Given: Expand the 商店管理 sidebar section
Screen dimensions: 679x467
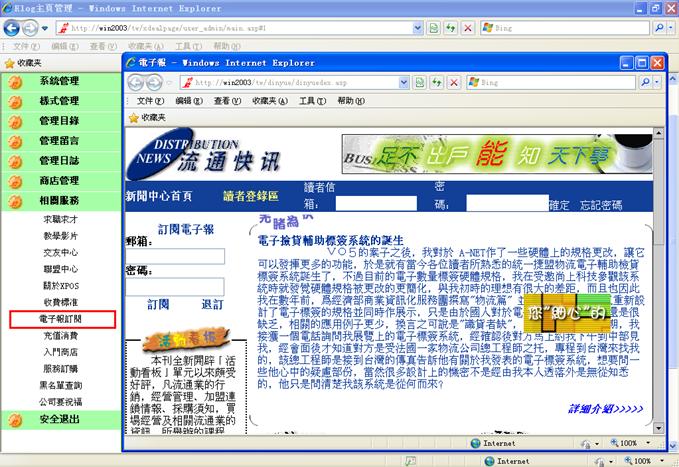Looking at the screenshot, I should [x=59, y=181].
